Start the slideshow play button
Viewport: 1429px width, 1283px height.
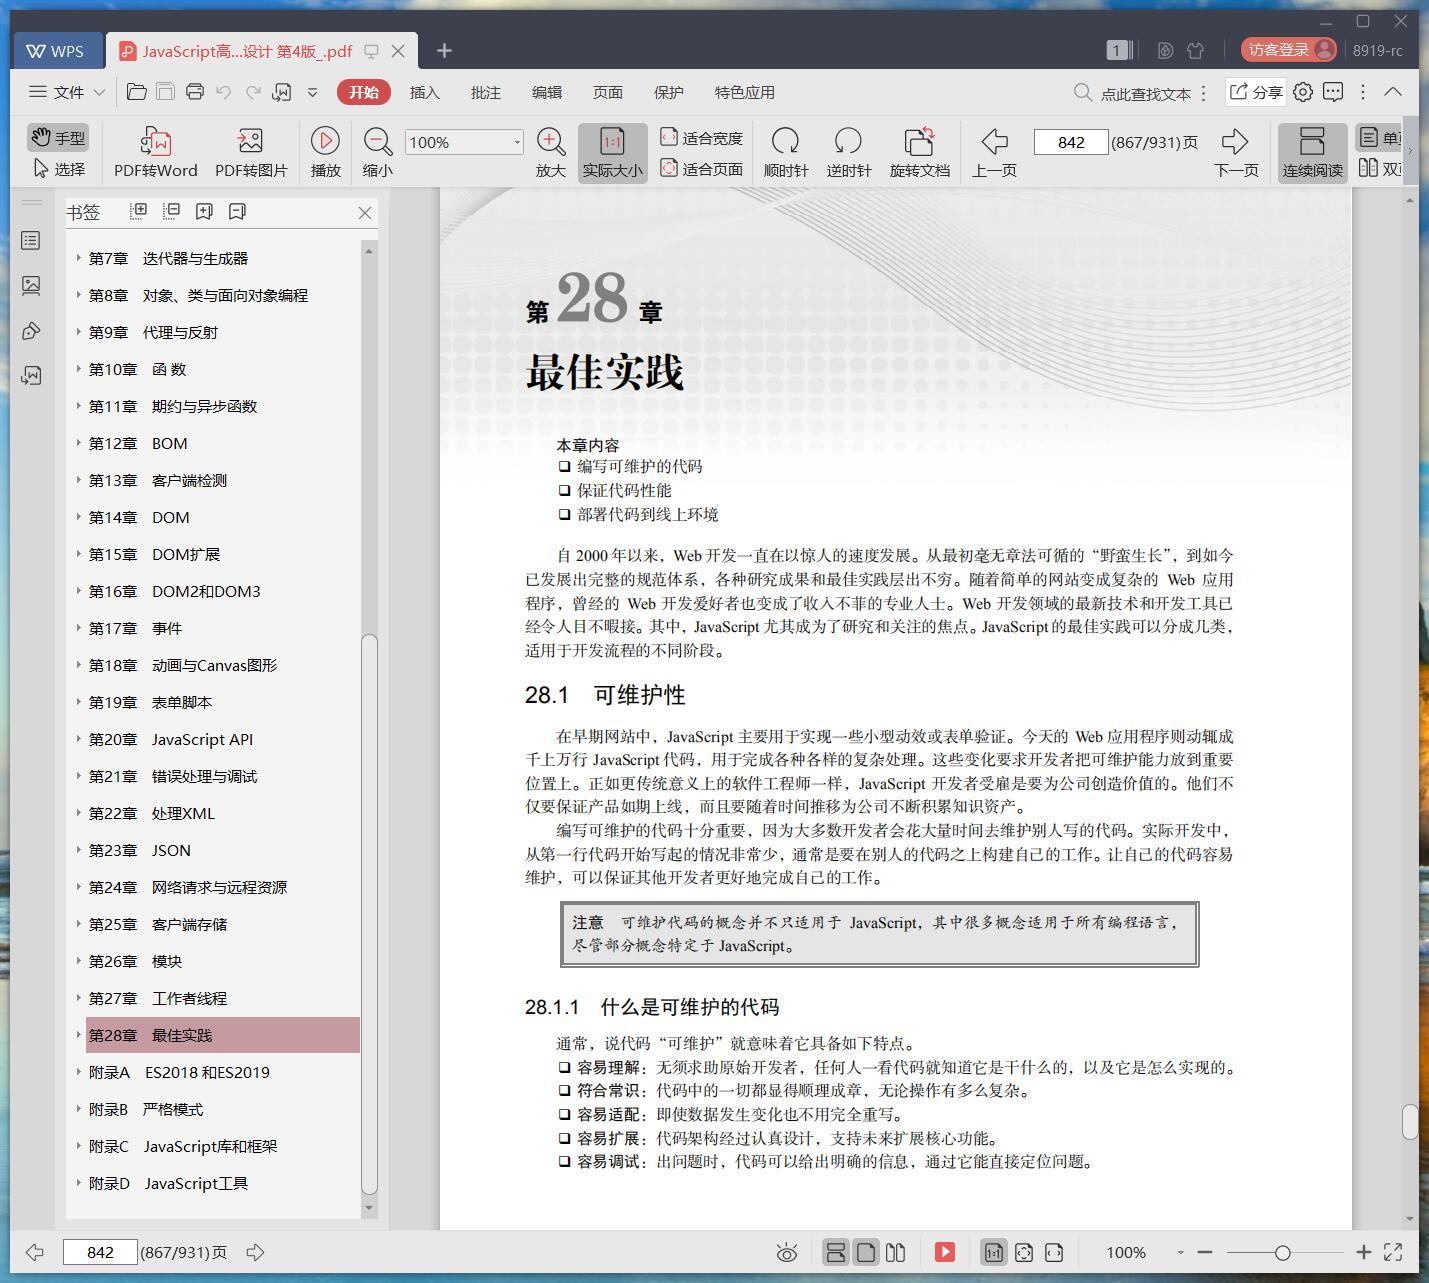pyautogui.click(x=325, y=152)
